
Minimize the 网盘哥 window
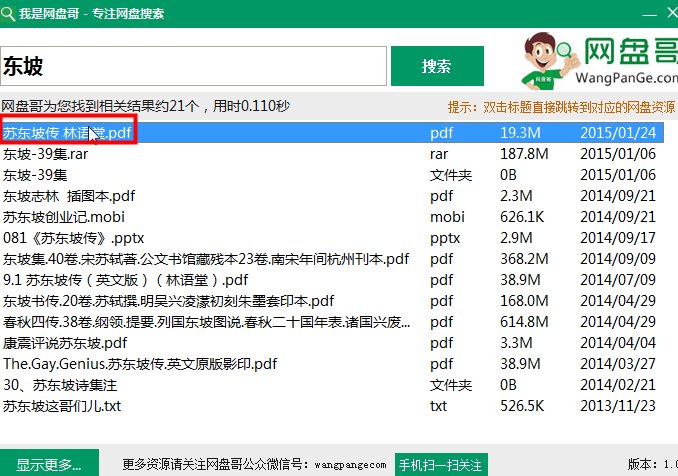pyautogui.click(x=649, y=14)
